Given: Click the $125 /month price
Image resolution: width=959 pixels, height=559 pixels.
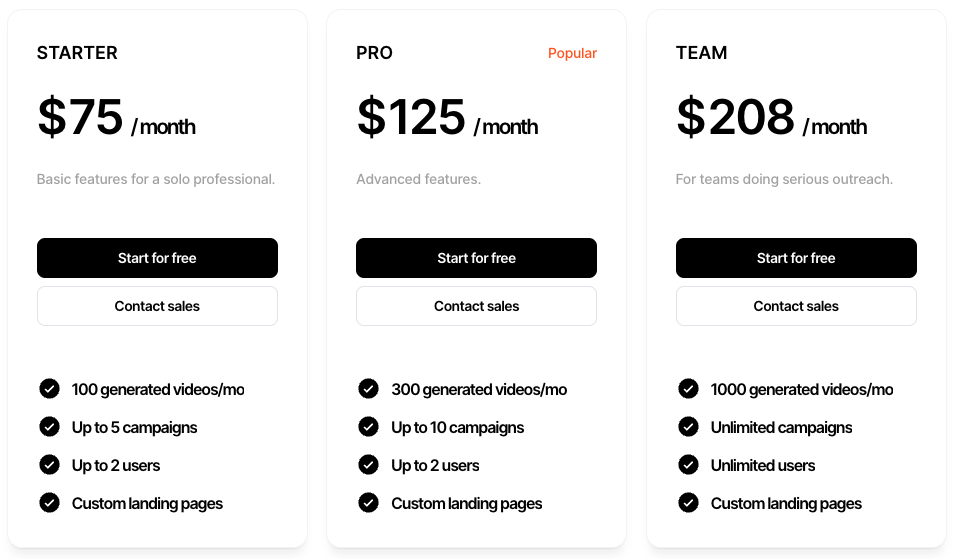Looking at the screenshot, I should click(x=447, y=118).
